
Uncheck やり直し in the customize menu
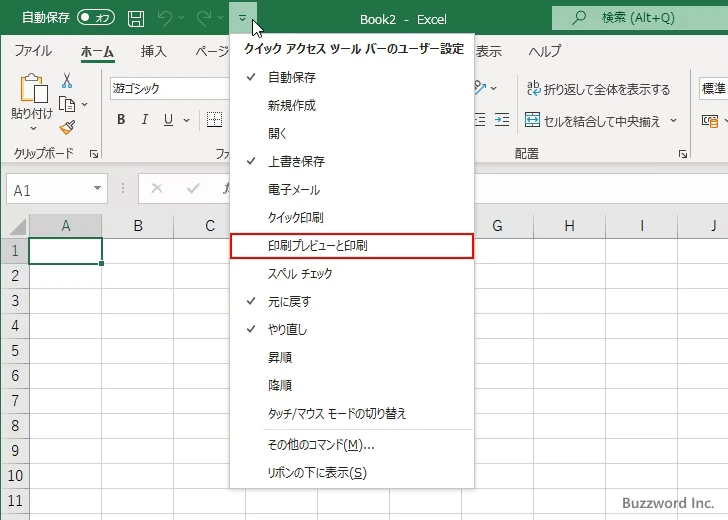288,329
